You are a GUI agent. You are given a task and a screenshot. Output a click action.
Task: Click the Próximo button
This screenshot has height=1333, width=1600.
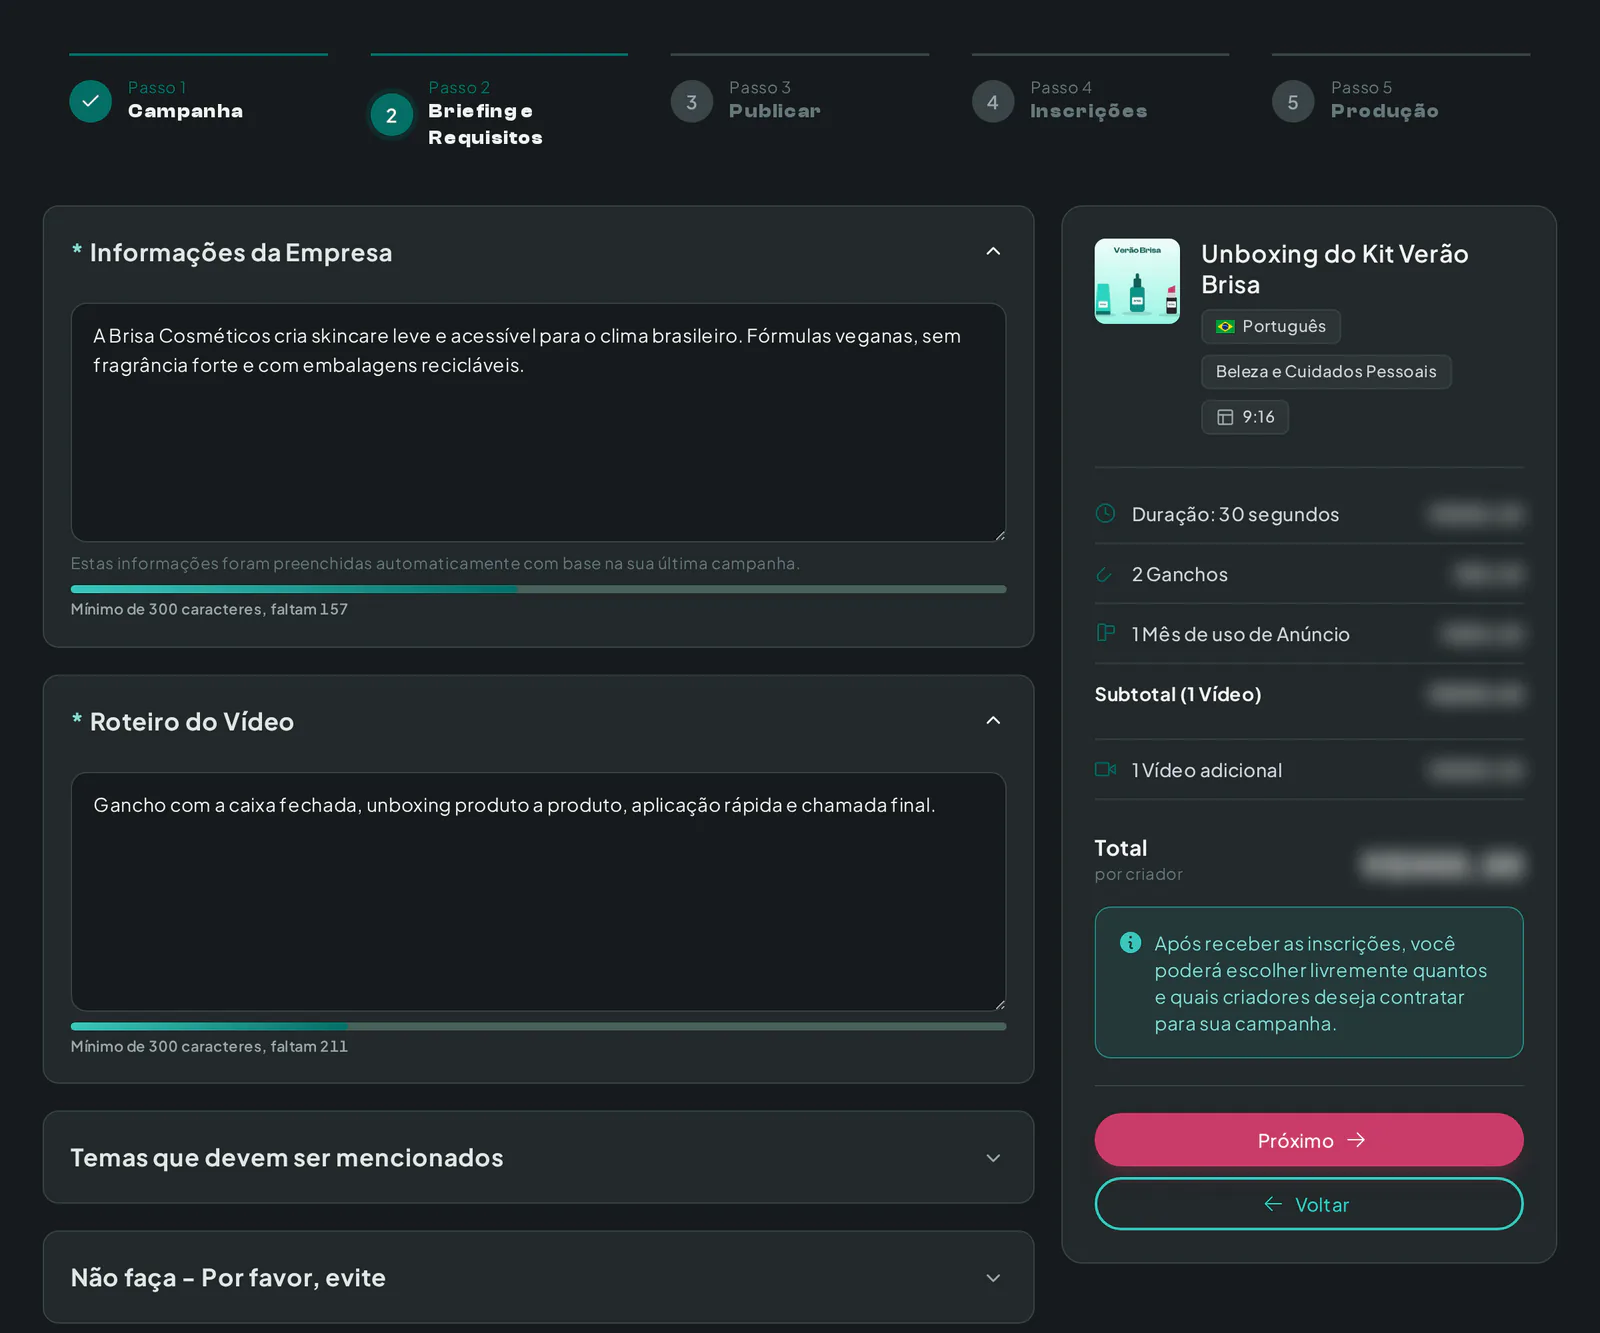coord(1309,1140)
